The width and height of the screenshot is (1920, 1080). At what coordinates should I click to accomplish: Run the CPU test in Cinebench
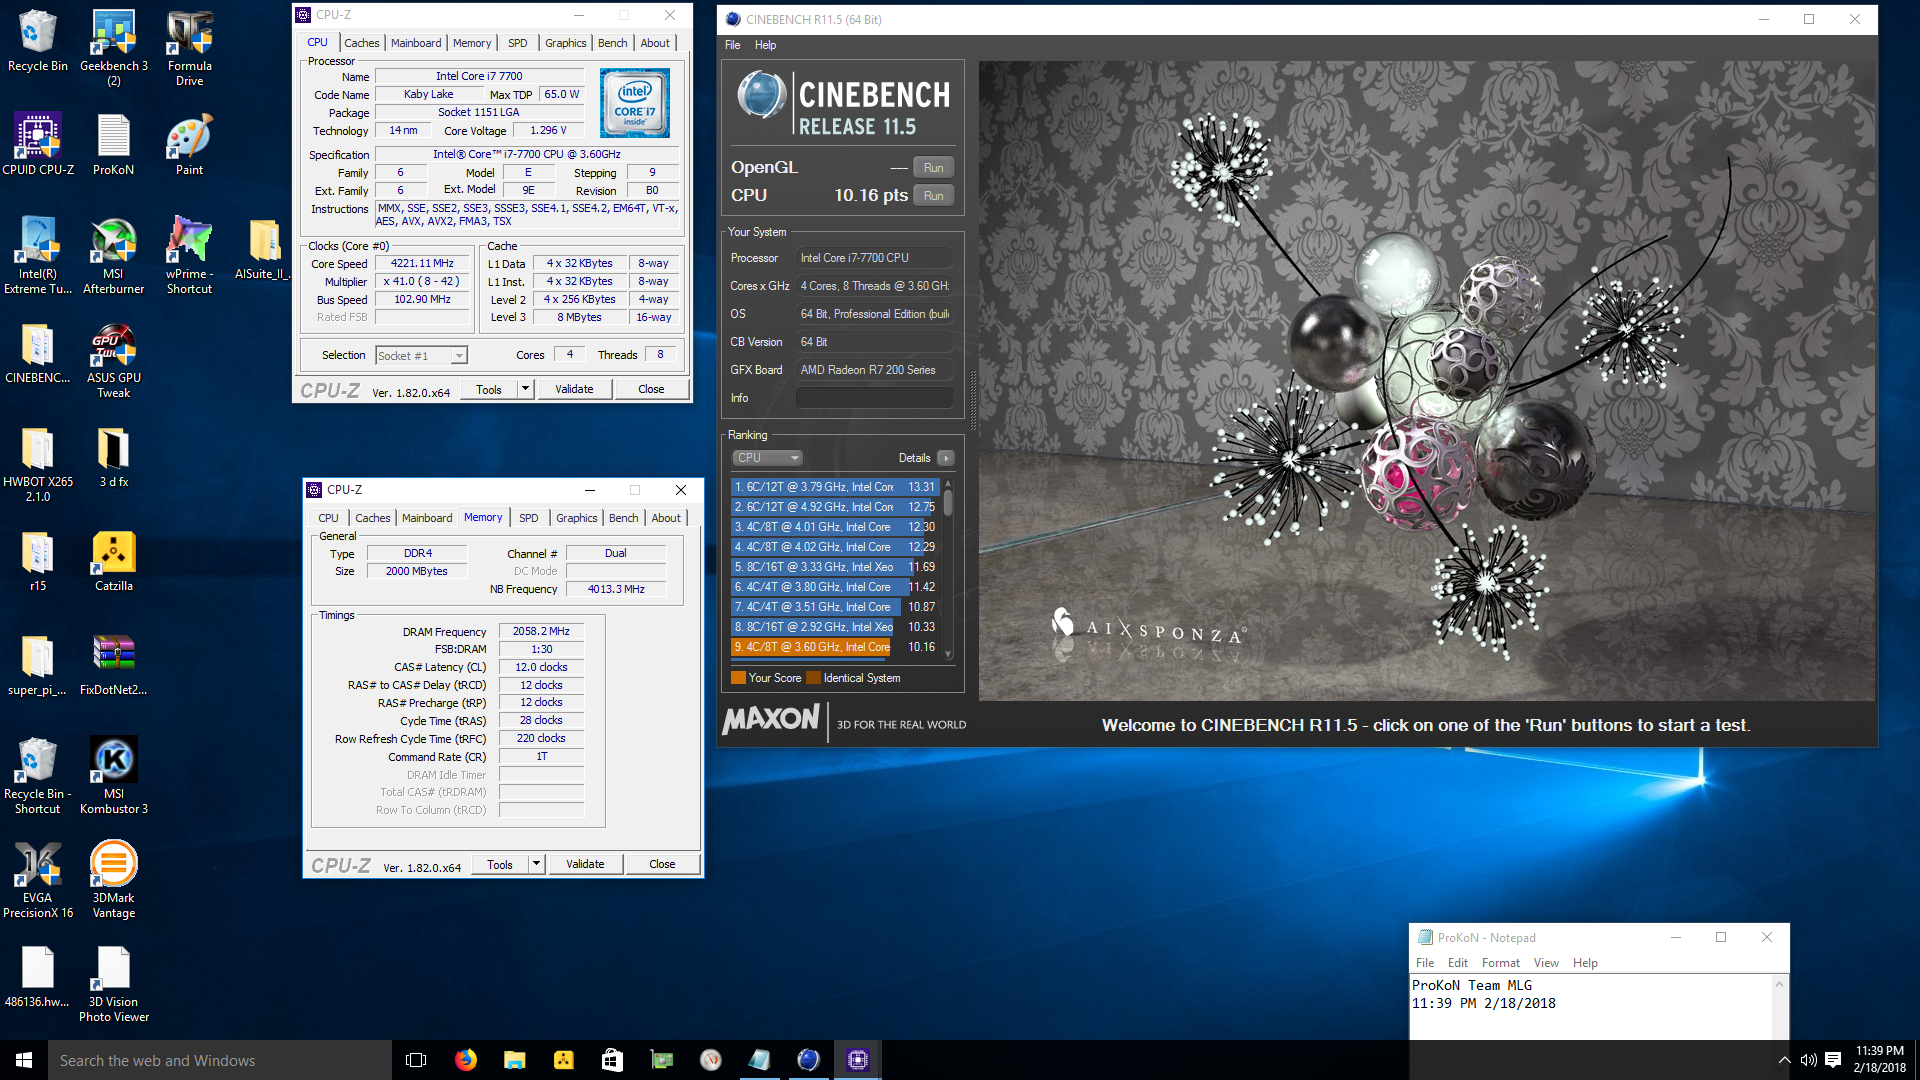[x=933, y=196]
